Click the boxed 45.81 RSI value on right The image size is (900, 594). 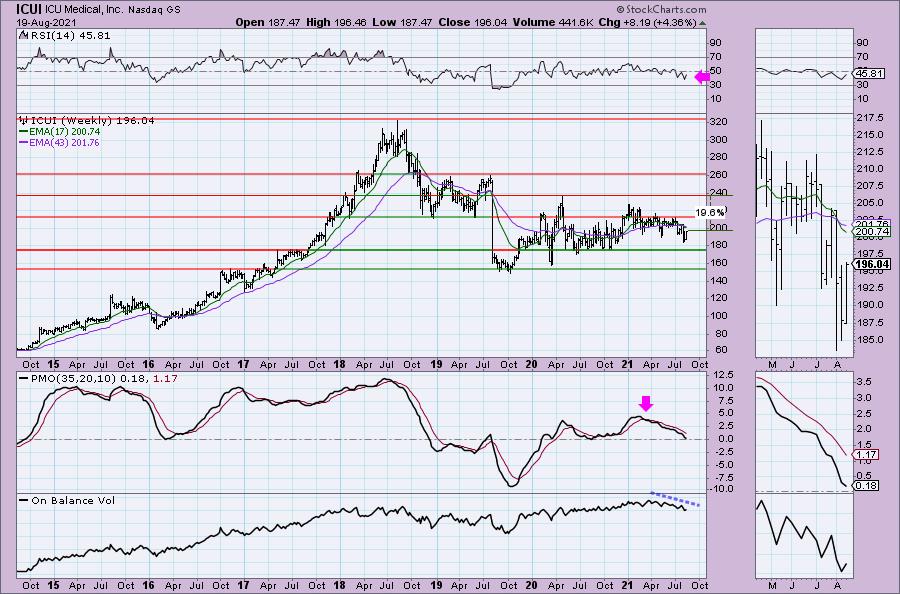pos(868,74)
